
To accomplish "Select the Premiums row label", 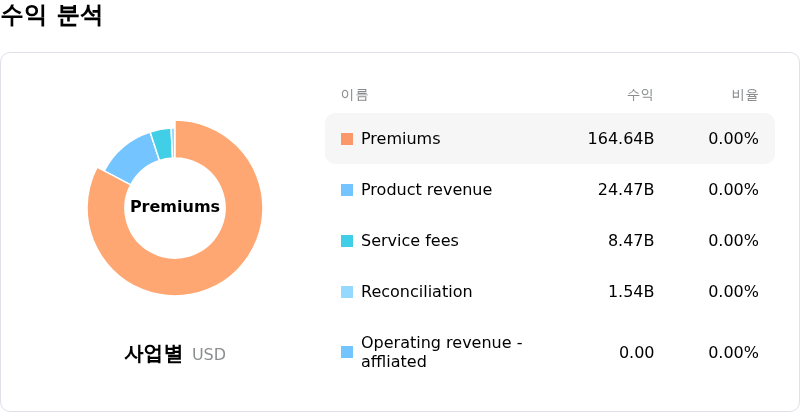I will click(401, 139).
